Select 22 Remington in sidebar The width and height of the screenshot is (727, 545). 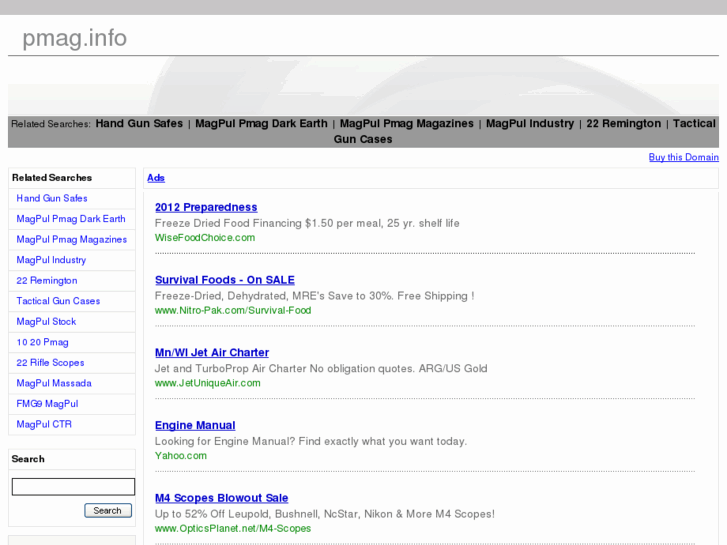(x=47, y=281)
